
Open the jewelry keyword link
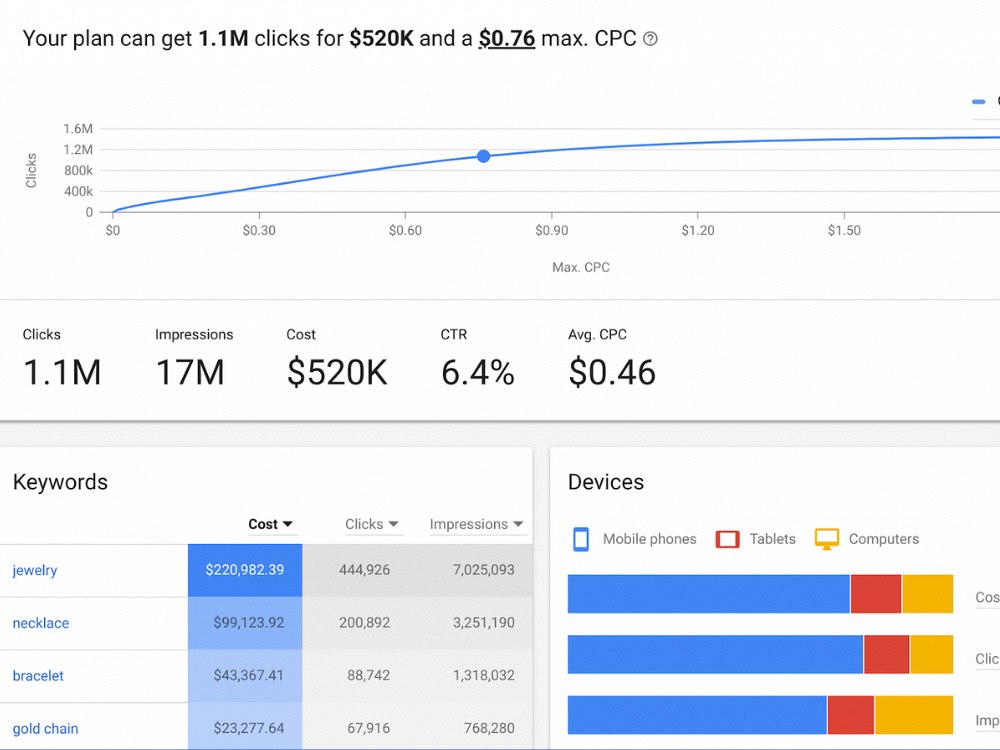[x=35, y=570]
